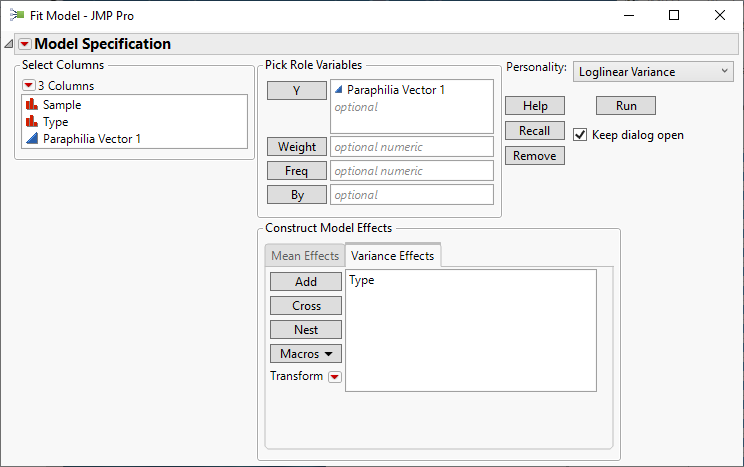The image size is (744, 467).
Task: Switch to the Variance Effects tab
Action: click(x=393, y=256)
